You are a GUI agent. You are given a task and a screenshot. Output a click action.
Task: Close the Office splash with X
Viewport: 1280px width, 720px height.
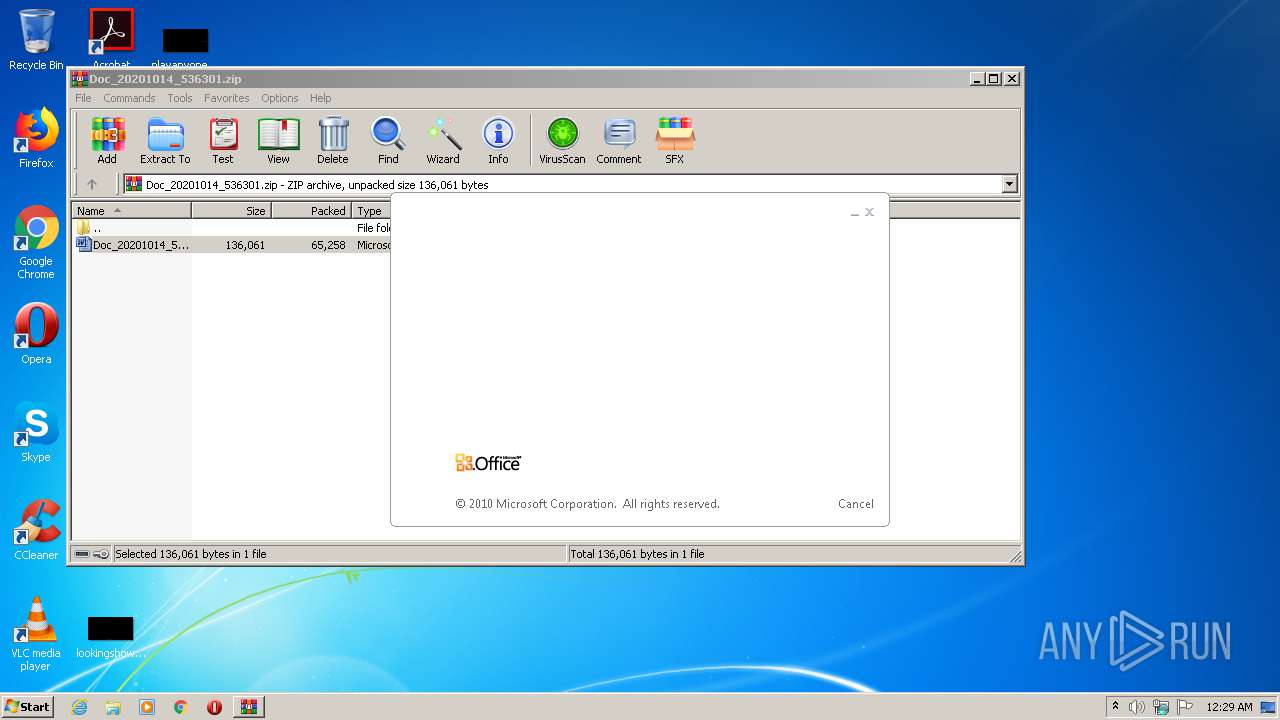tap(869, 212)
